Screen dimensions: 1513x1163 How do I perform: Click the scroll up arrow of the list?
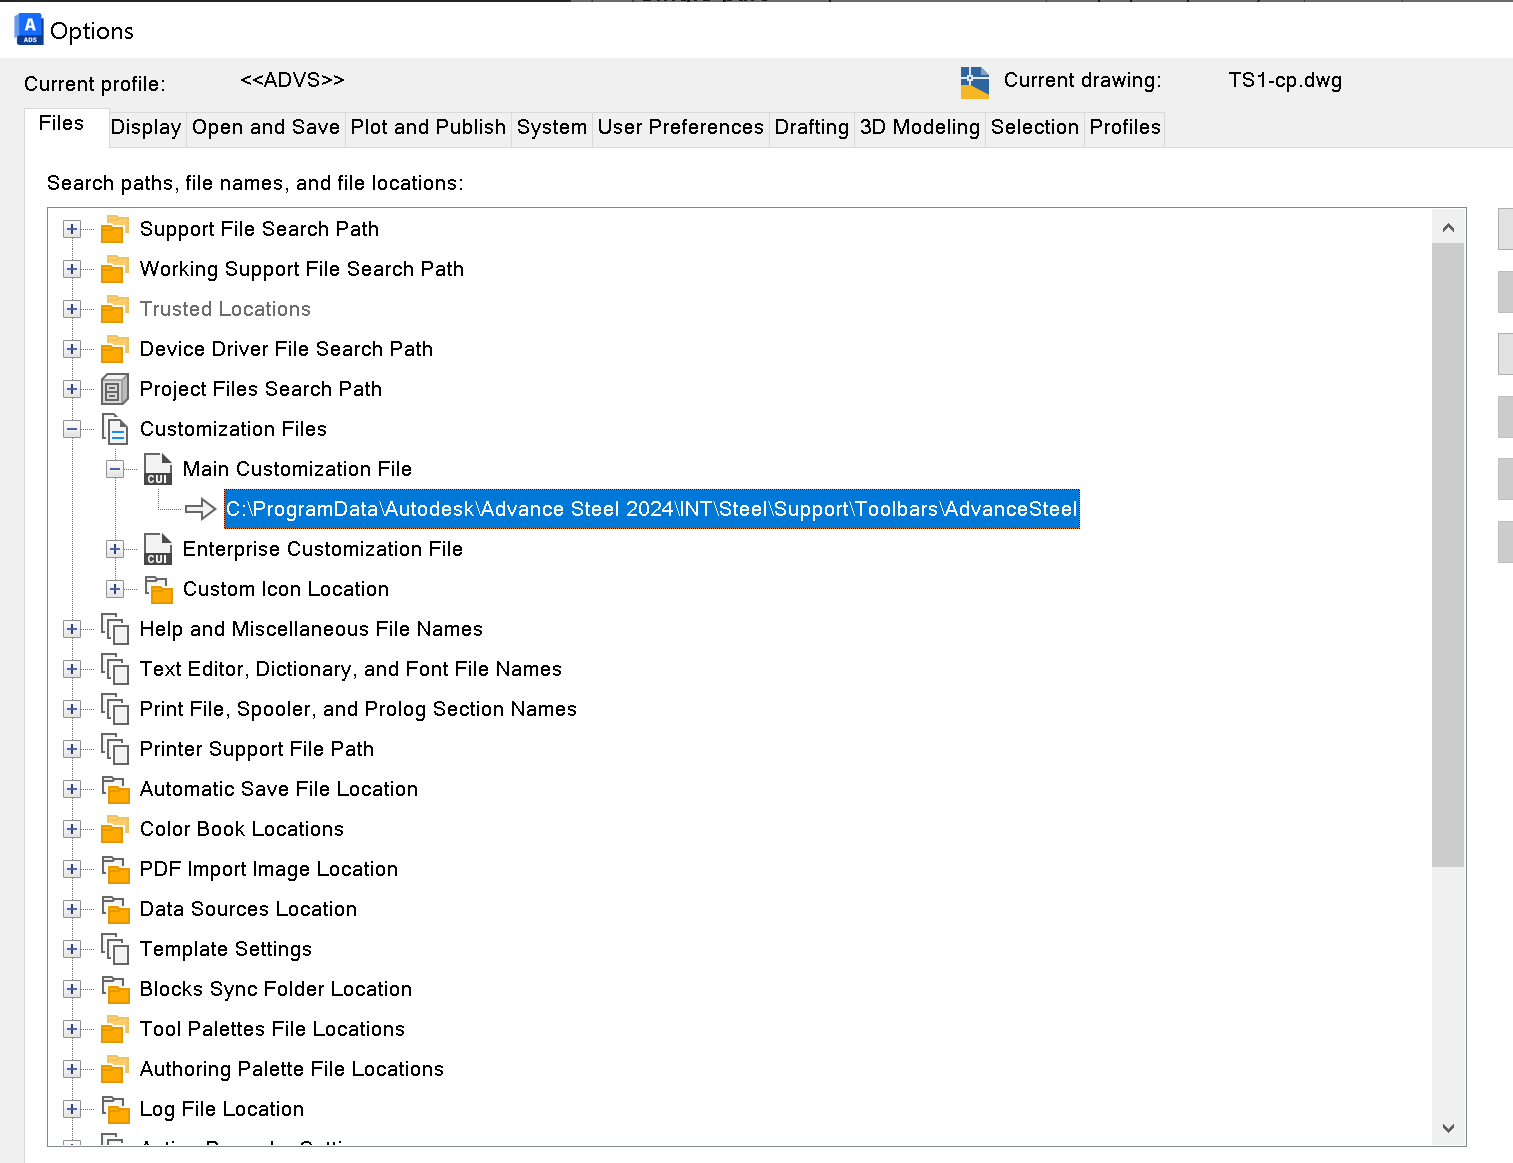coord(1448,228)
